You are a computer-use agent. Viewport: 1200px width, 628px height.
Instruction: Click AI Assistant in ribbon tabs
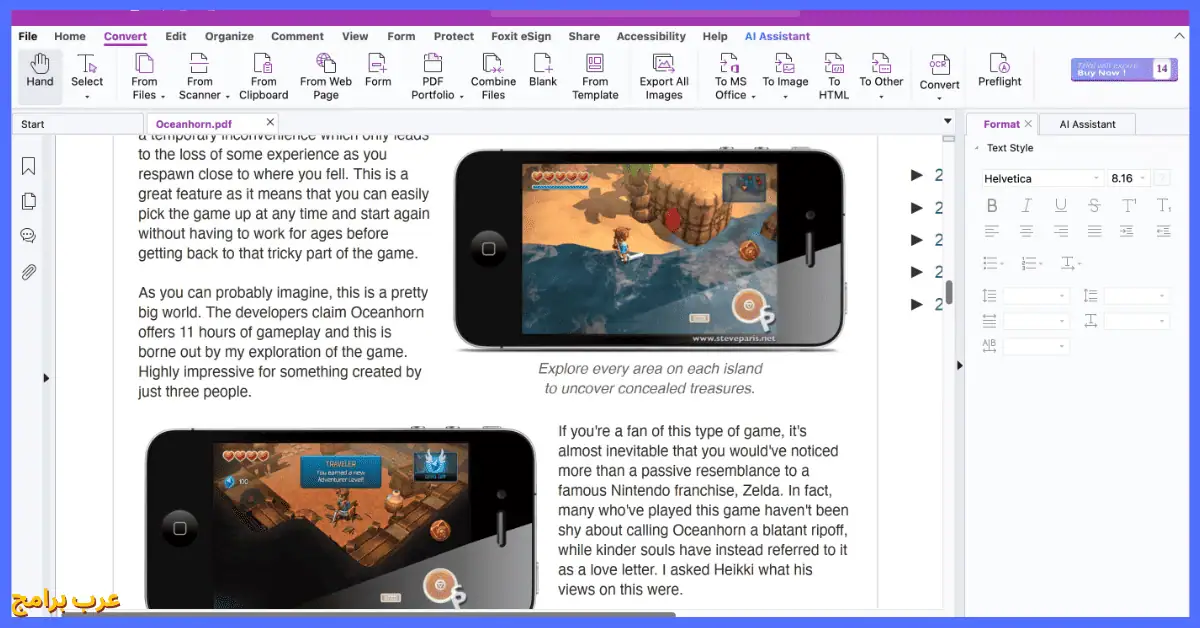pos(777,36)
